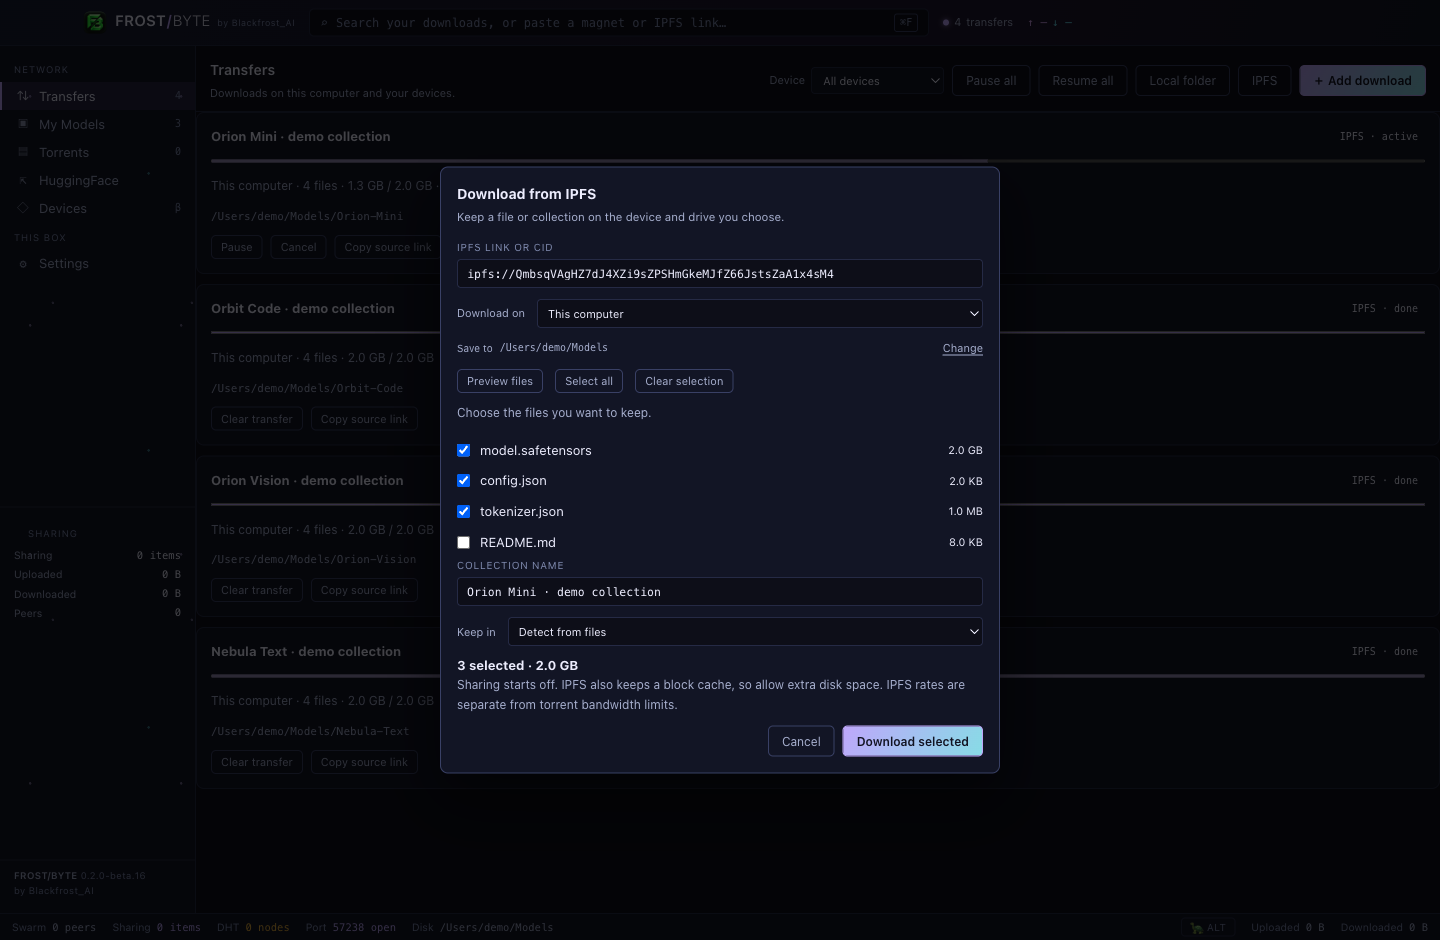This screenshot has width=1440, height=940.
Task: Open the Local folder button
Action: click(x=1183, y=81)
